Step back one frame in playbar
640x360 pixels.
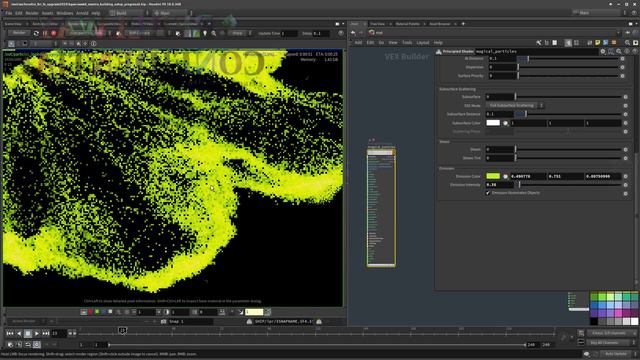pyautogui.click(x=19, y=333)
